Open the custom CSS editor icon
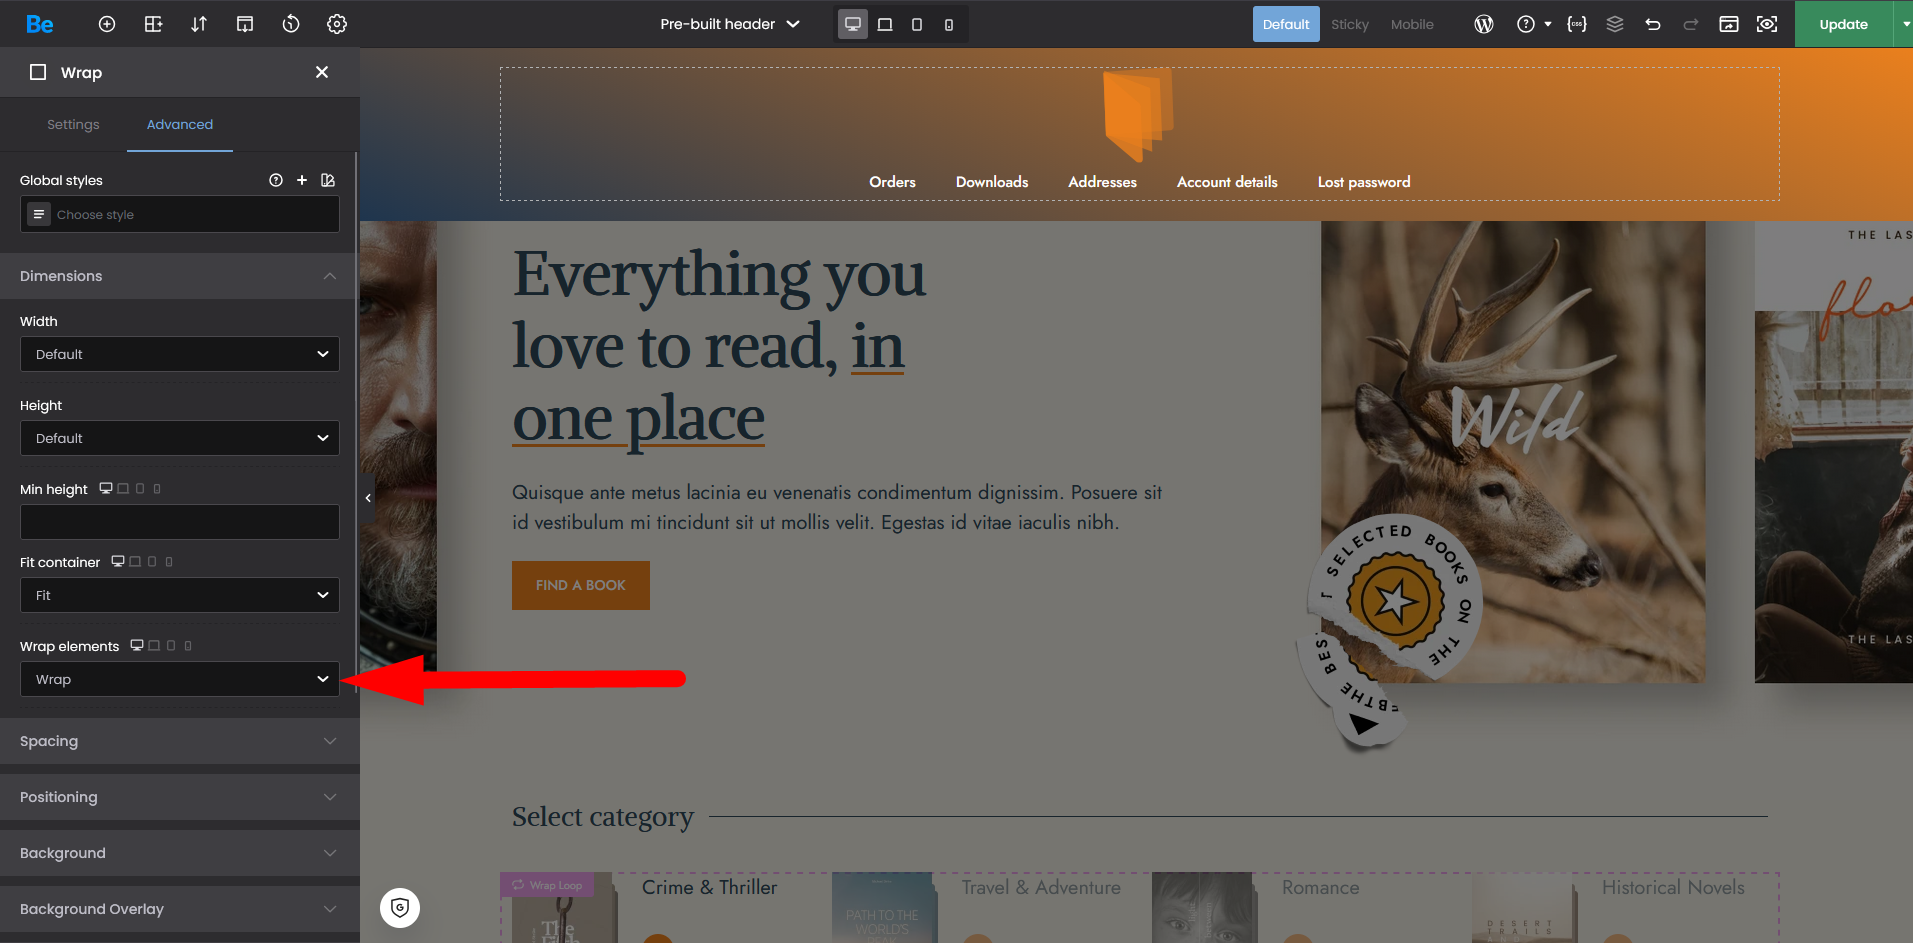Screen dimensions: 1913x943 coord(1577,24)
